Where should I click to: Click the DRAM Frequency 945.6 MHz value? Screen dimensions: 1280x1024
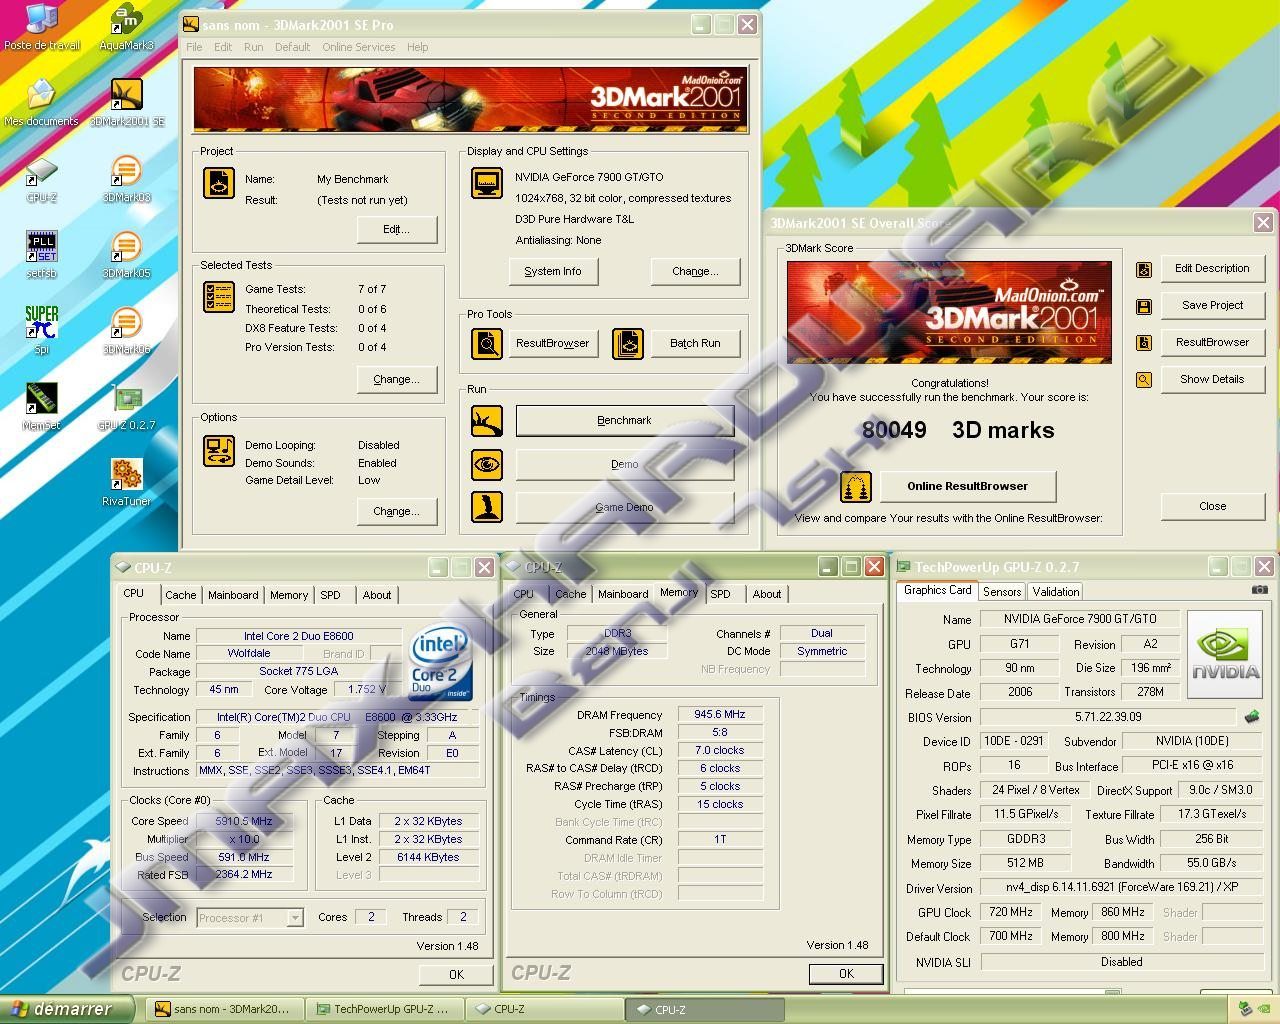pos(720,714)
